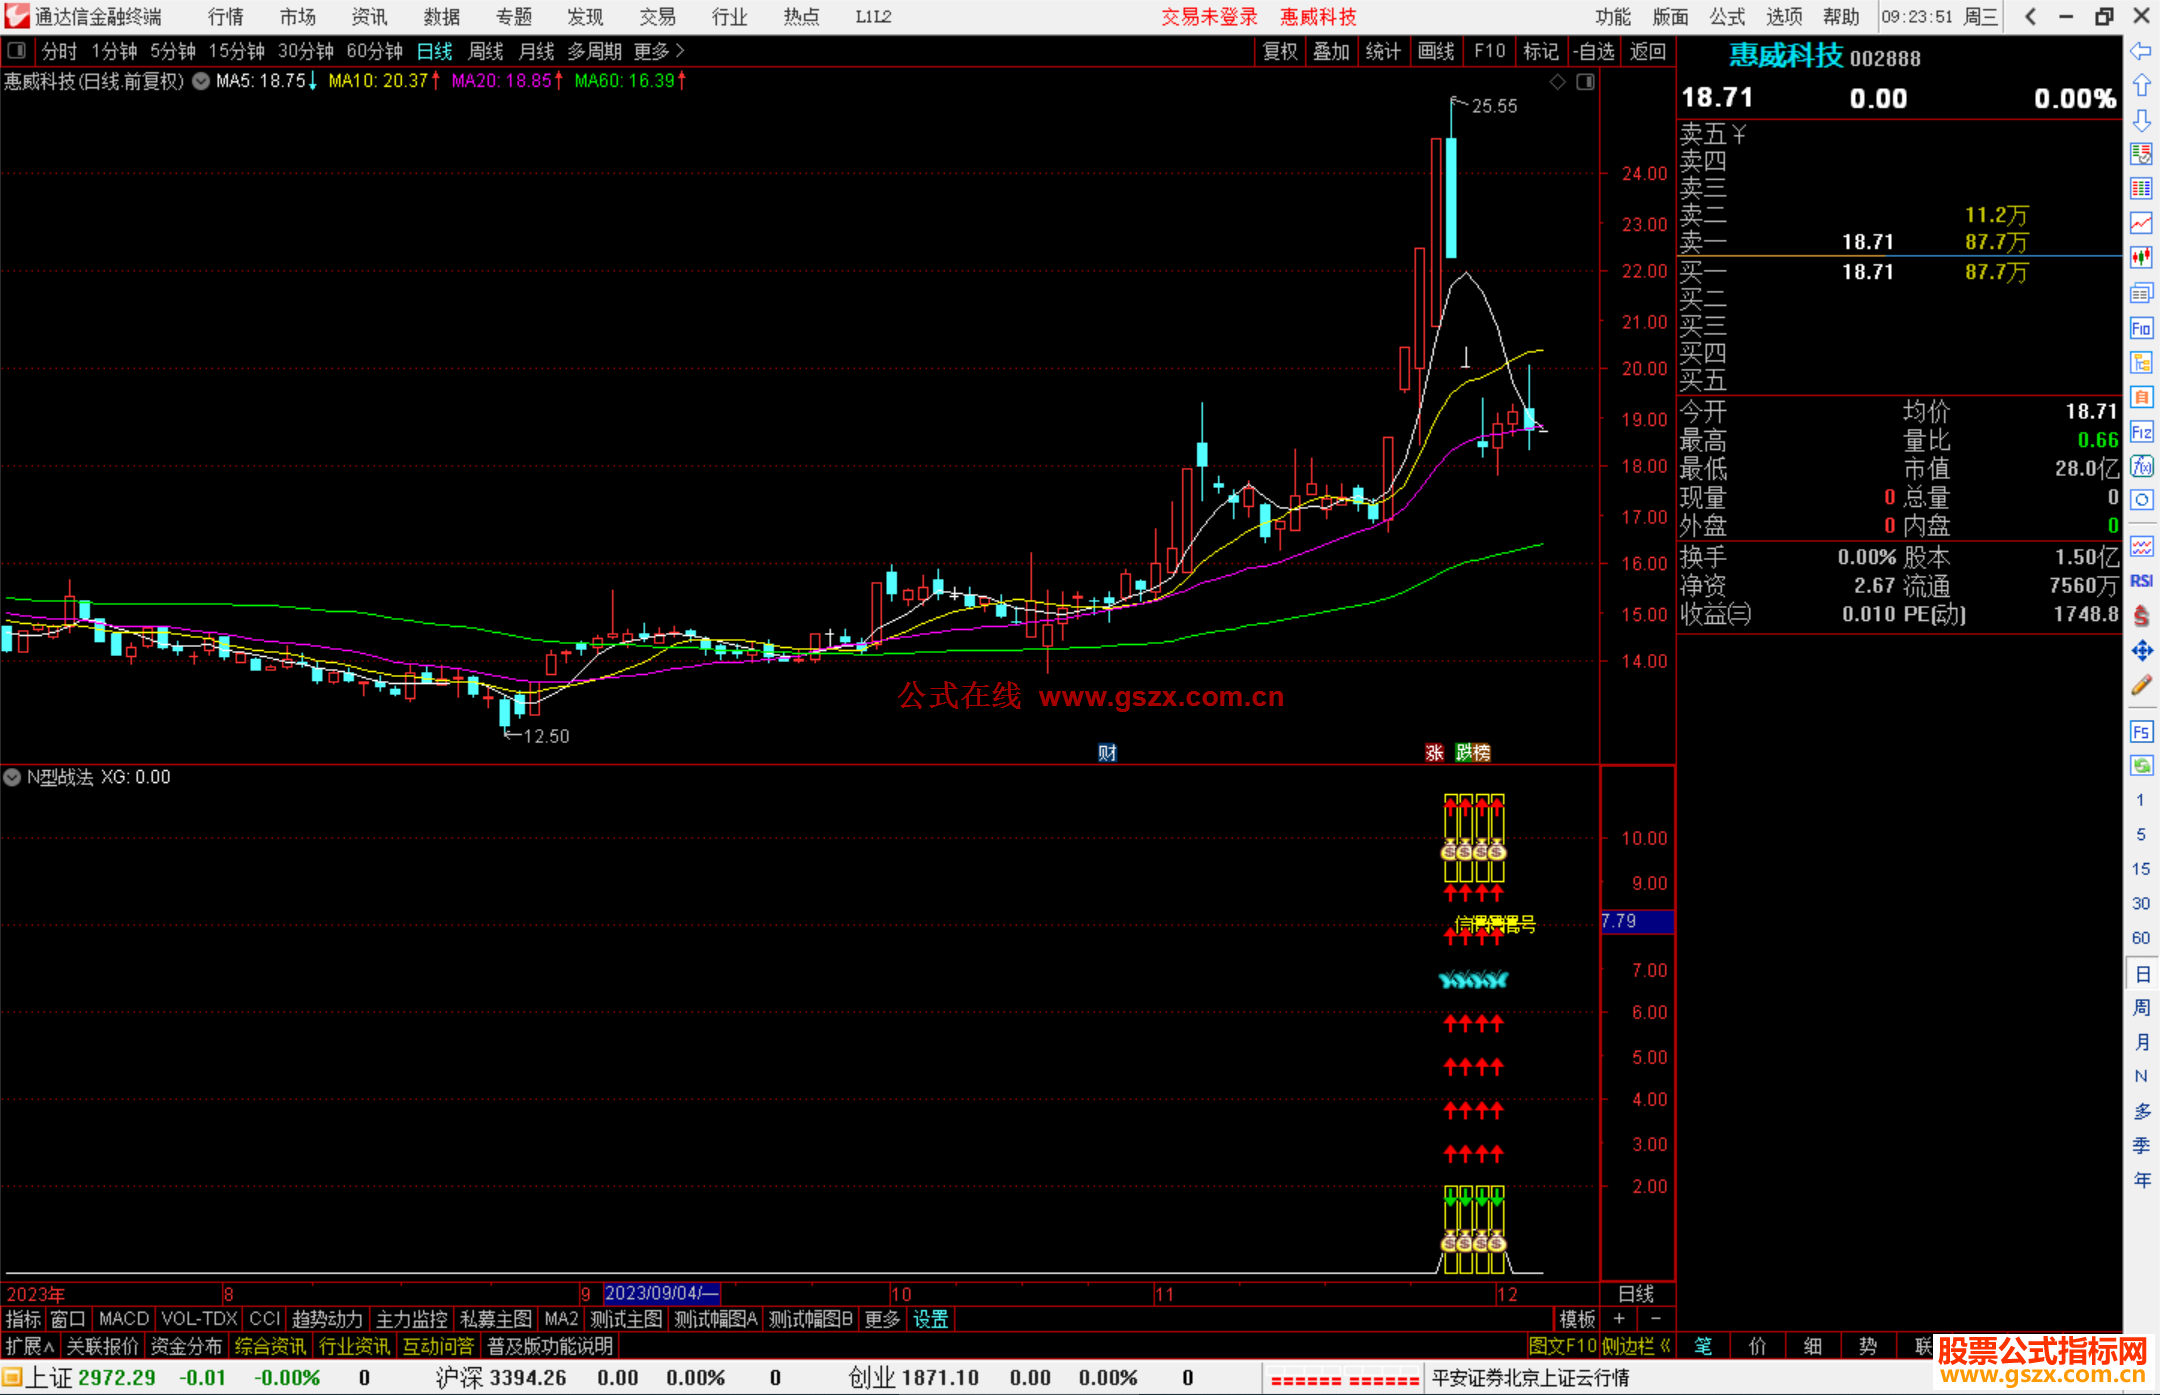
Task: Toggle the N型战法 indicator round button
Action: click(12, 777)
